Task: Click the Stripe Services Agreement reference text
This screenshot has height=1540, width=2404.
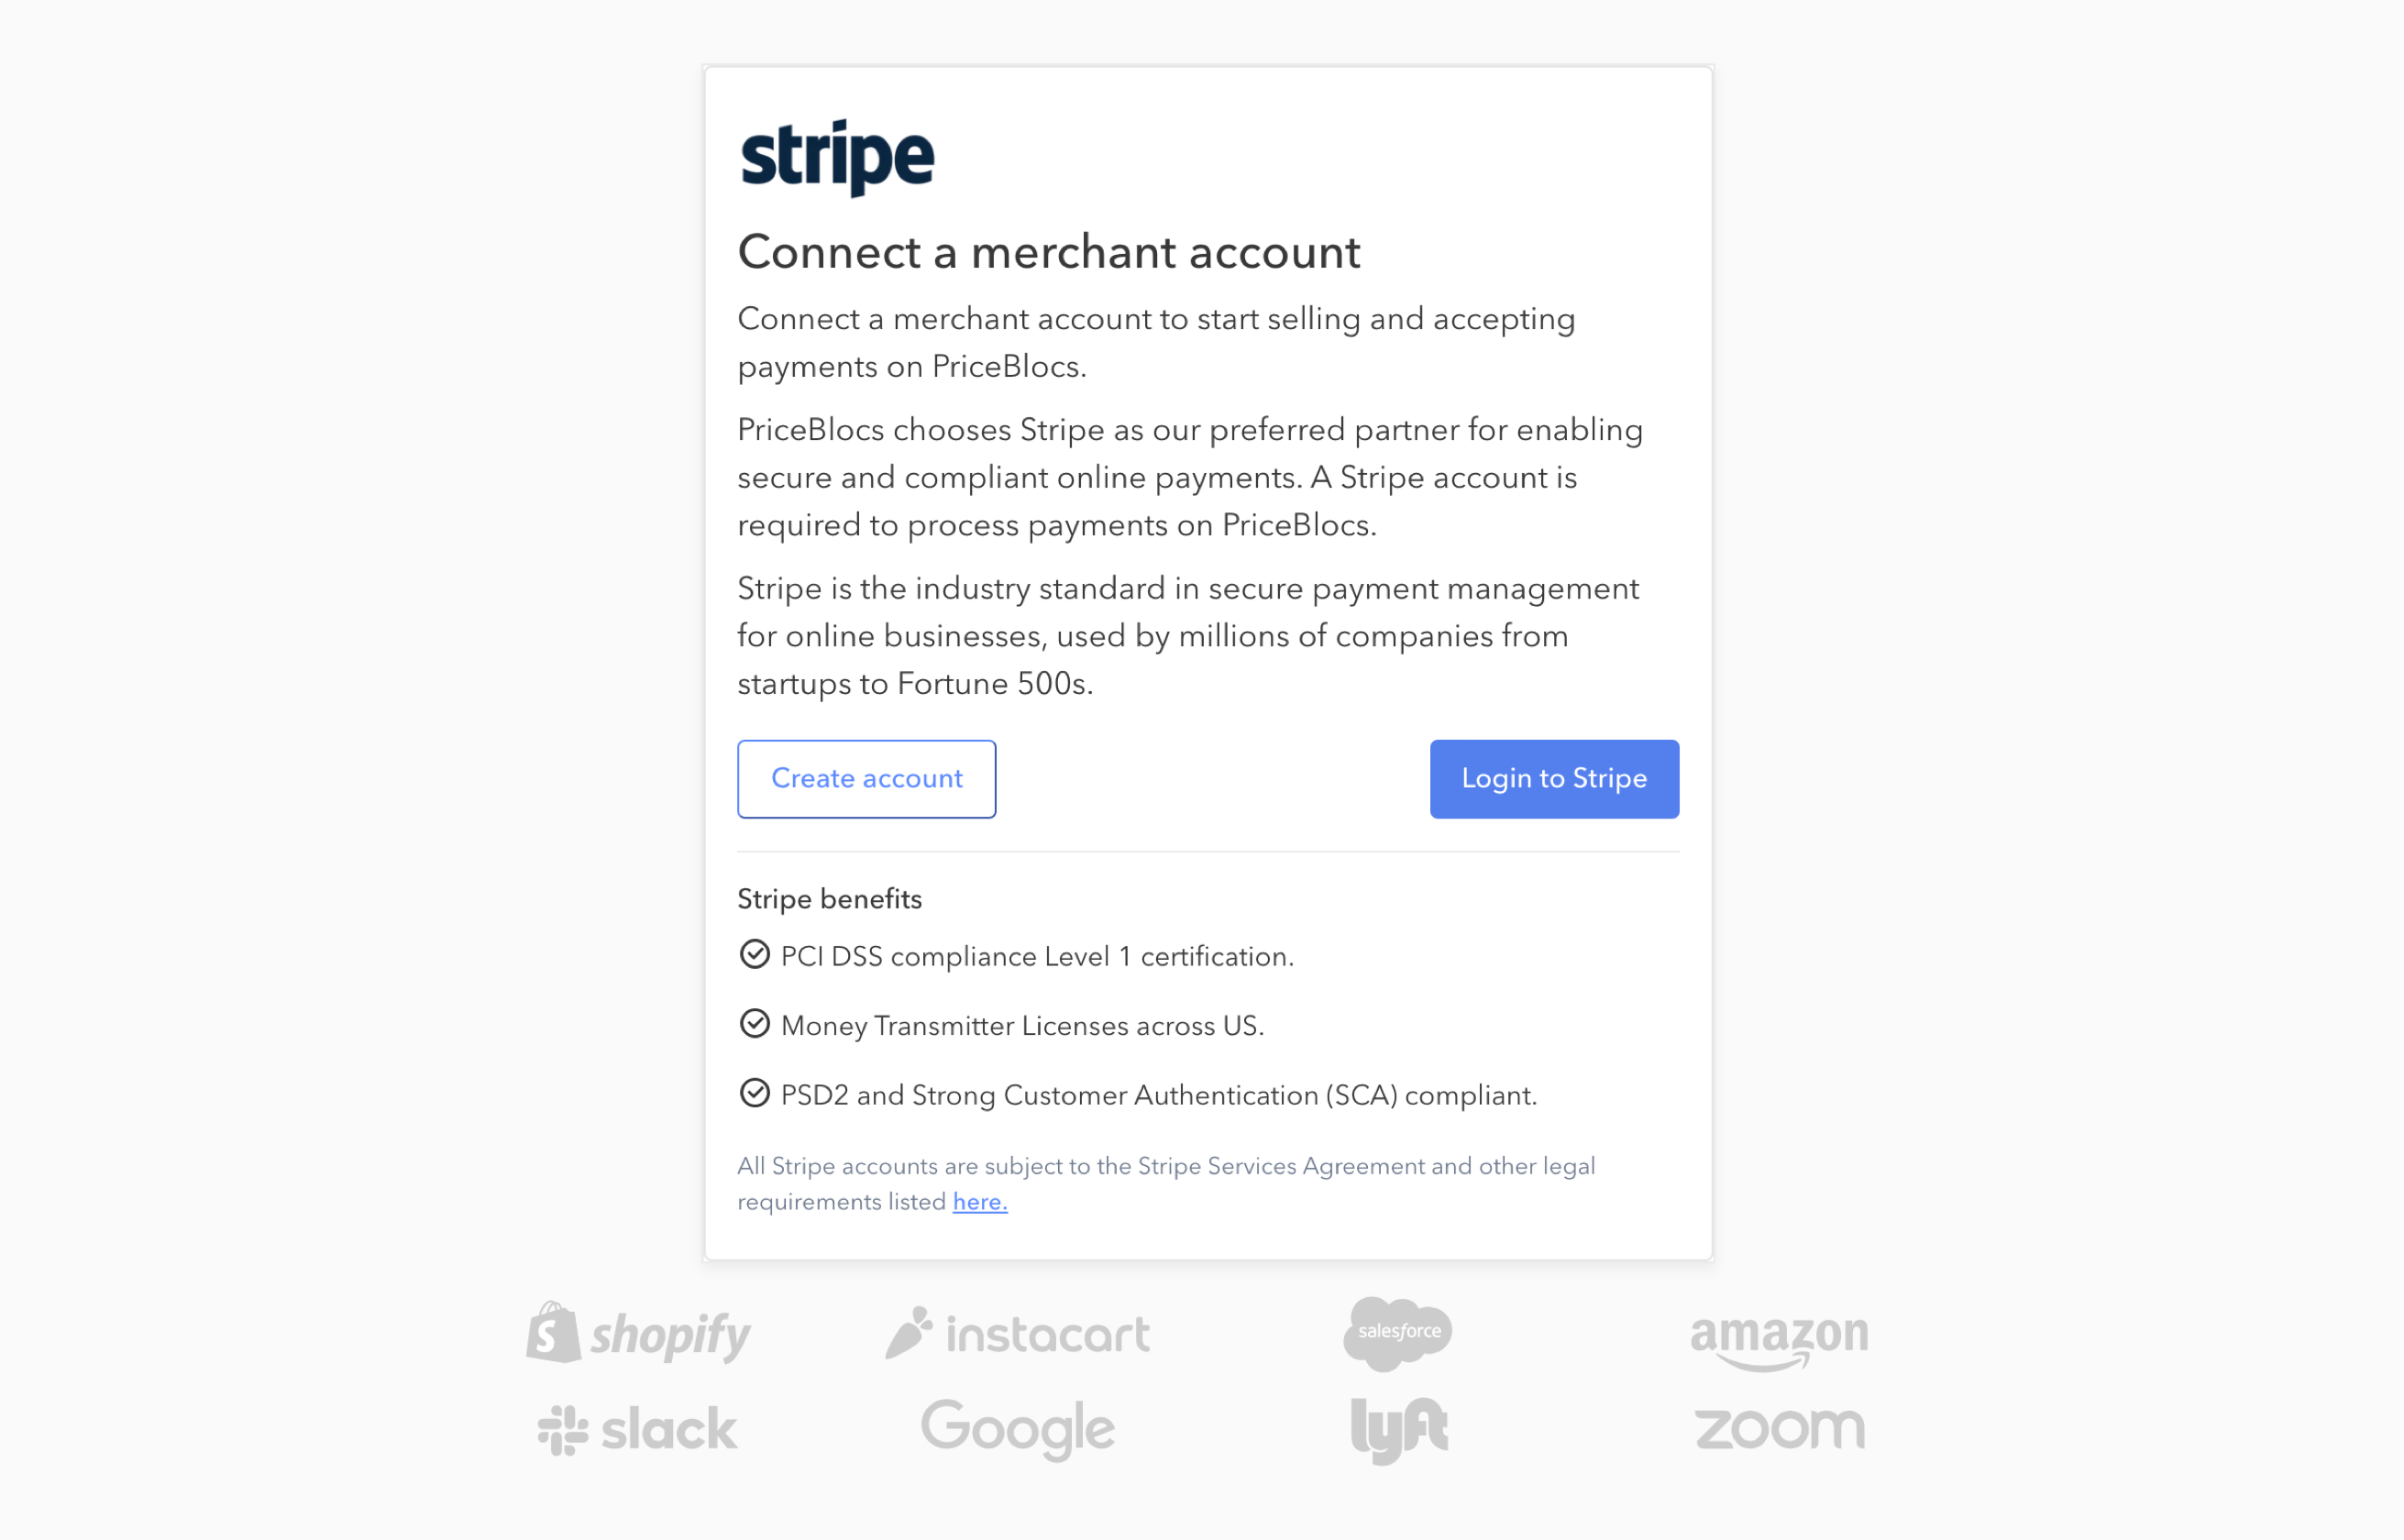Action: [x=977, y=1202]
